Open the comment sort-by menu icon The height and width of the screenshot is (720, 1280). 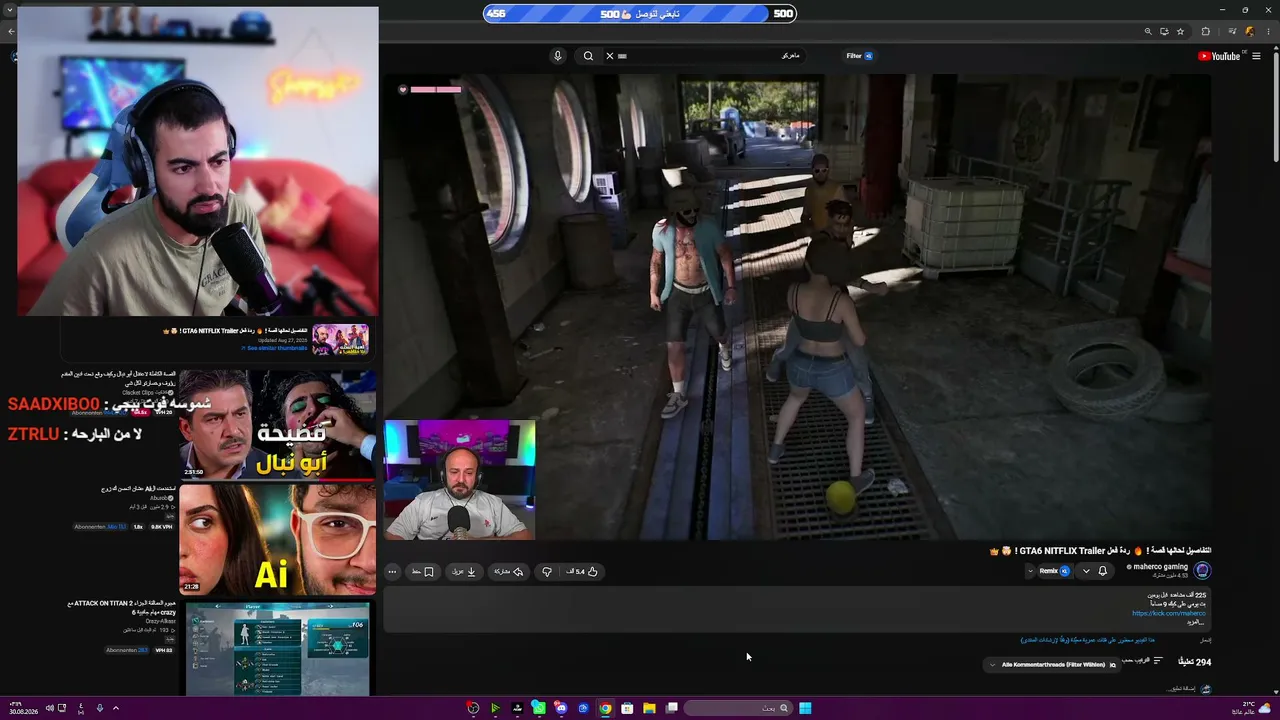click(1158, 660)
